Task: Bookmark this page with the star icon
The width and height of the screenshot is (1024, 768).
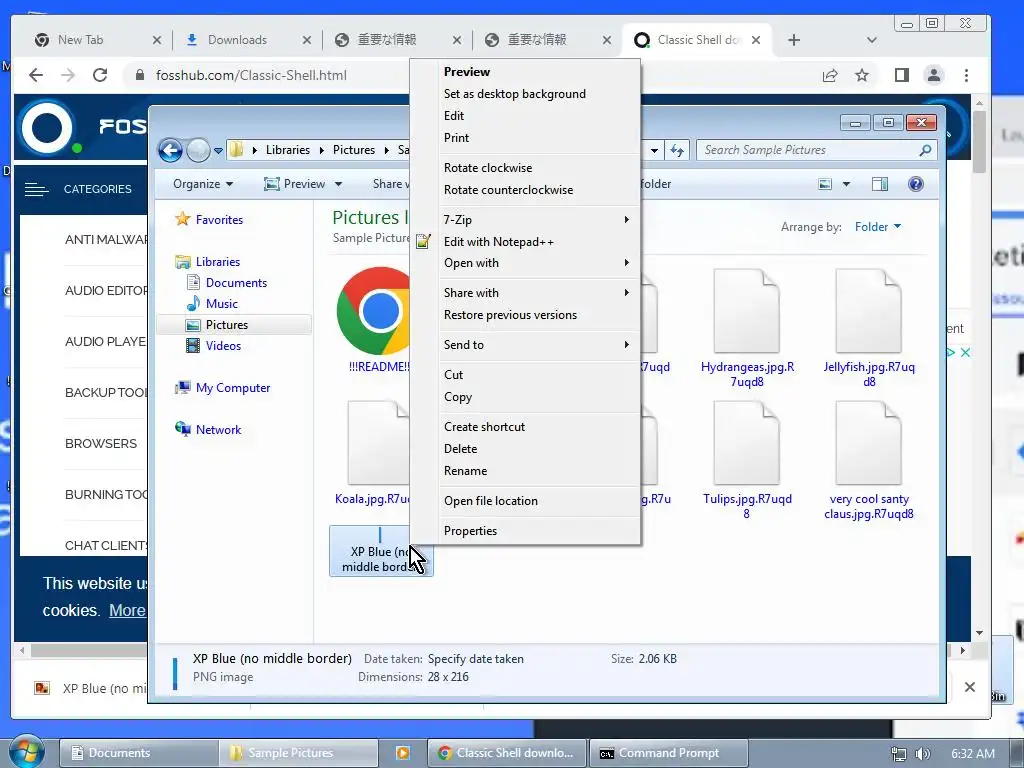Action: (x=862, y=75)
